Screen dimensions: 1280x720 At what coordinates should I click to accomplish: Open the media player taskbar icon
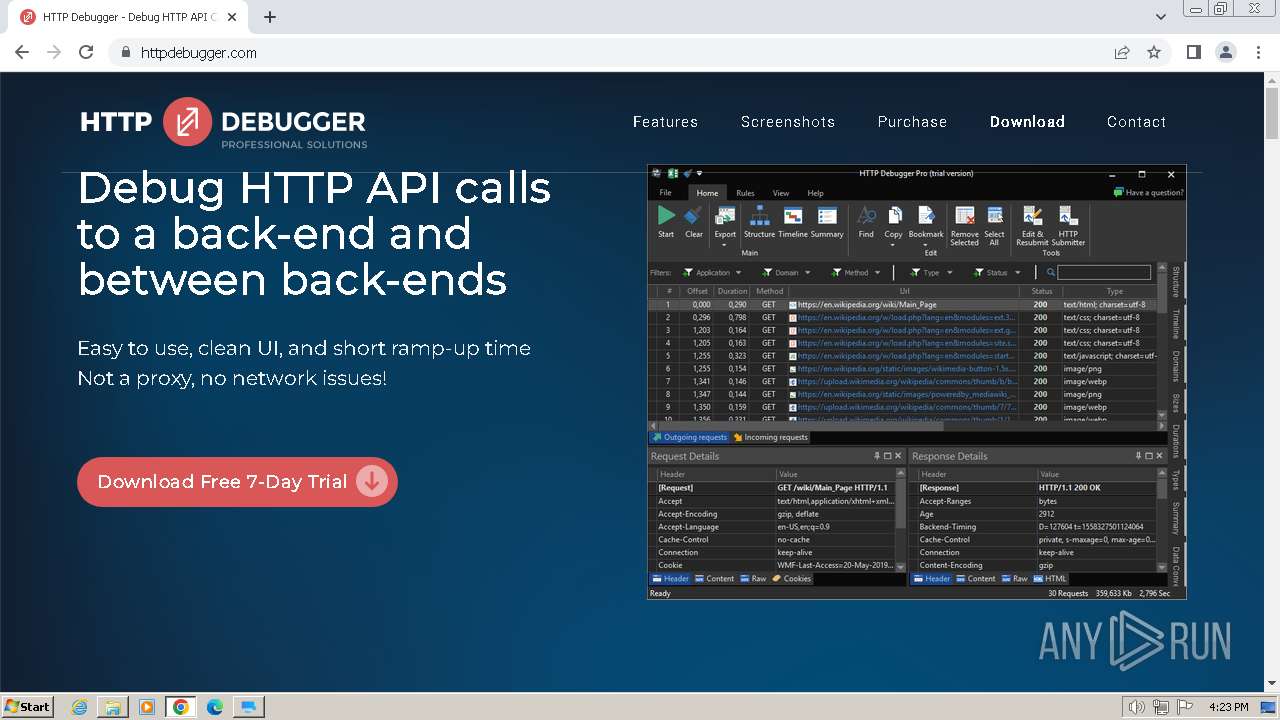[x=147, y=707]
